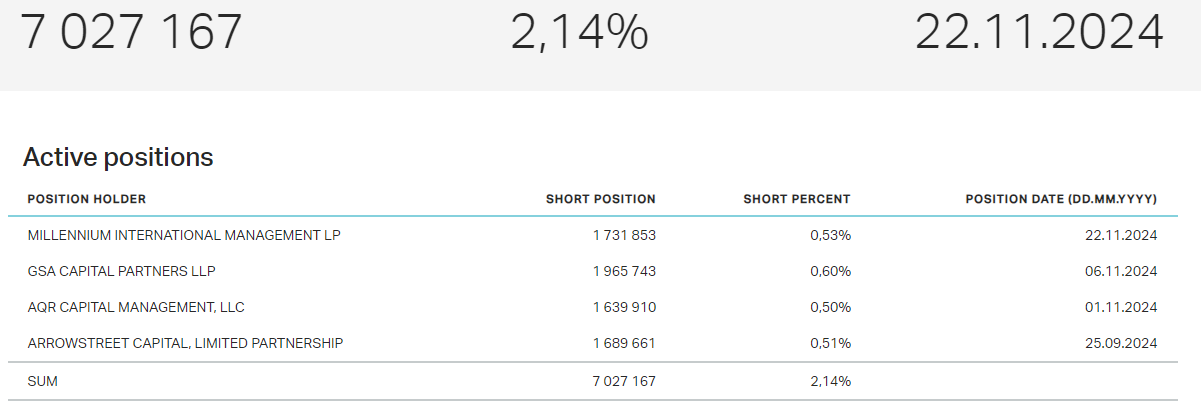Select the 1 731 853 short position value
This screenshot has height=417, width=1201.
point(624,235)
